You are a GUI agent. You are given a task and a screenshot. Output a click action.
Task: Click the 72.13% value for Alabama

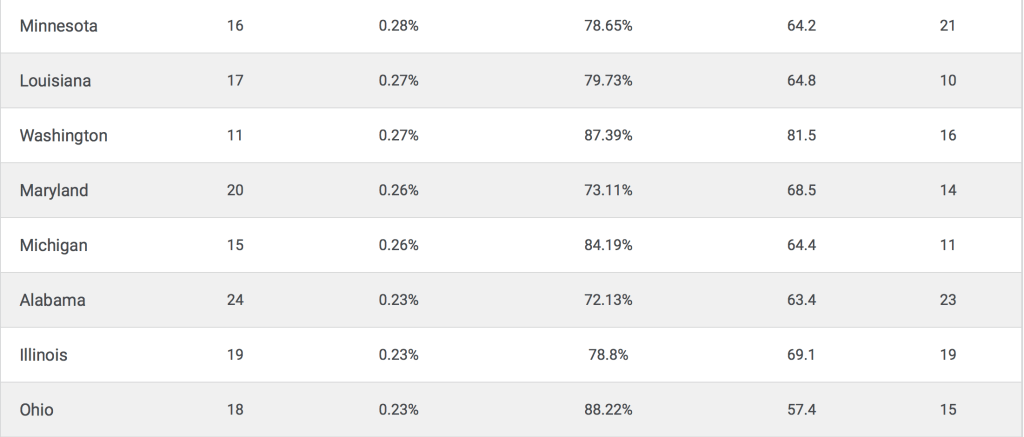click(608, 300)
